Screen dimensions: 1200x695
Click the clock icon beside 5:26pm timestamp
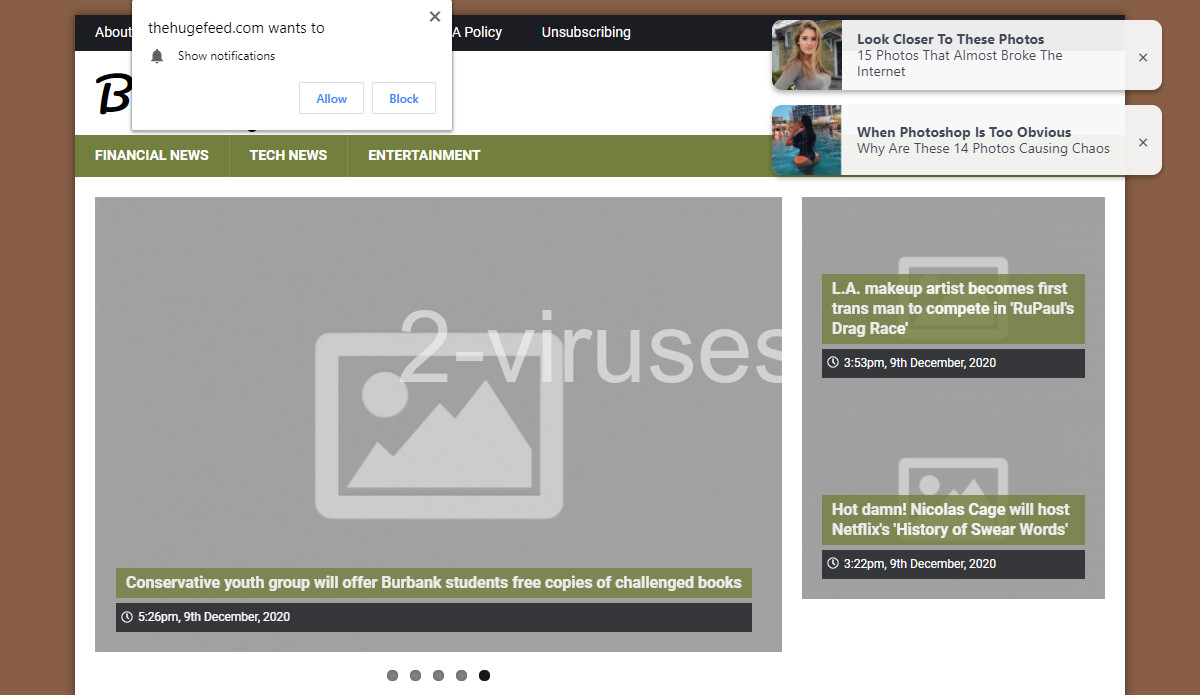(127, 616)
